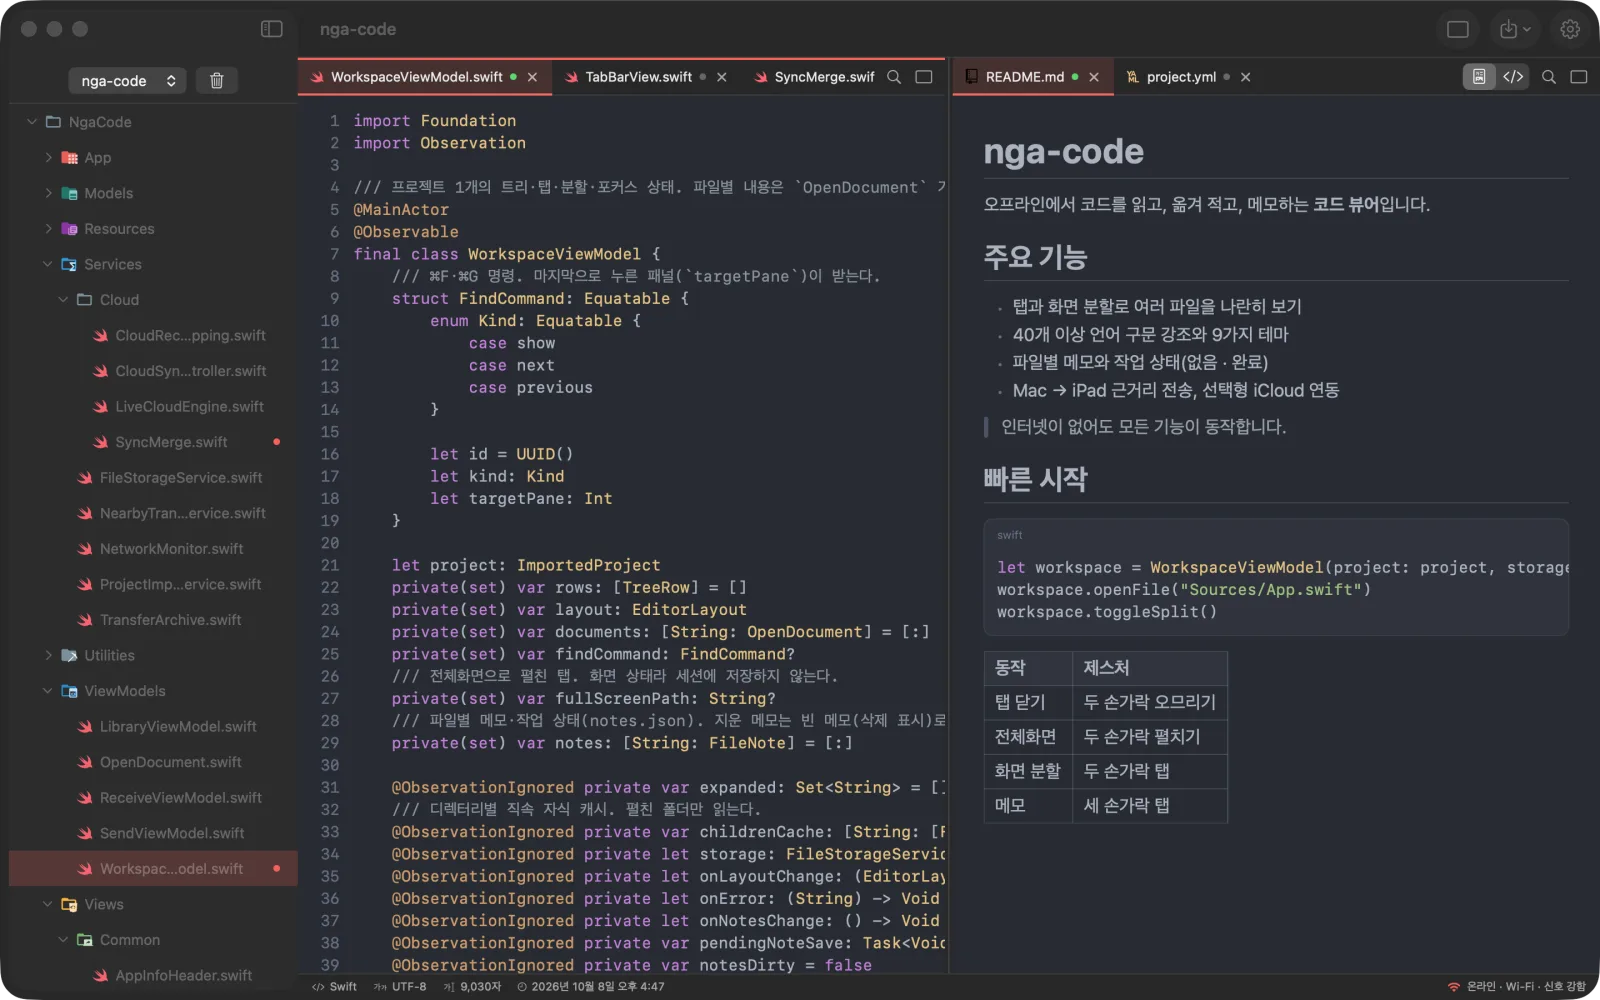Collapse the Cloud folder
1600x1000 pixels.
[63, 300]
